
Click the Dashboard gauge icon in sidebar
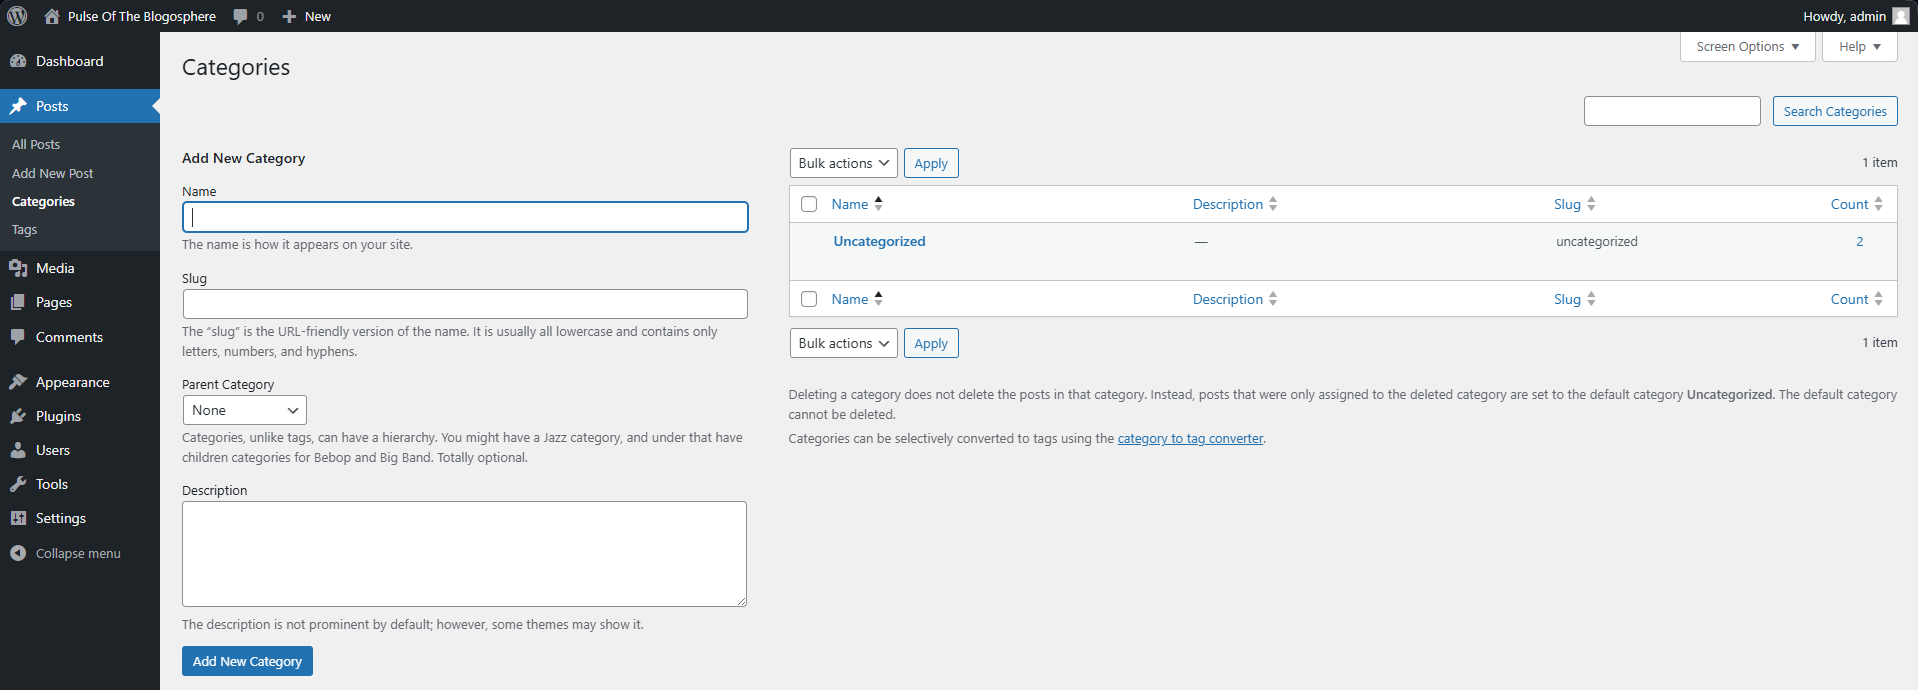tap(18, 61)
